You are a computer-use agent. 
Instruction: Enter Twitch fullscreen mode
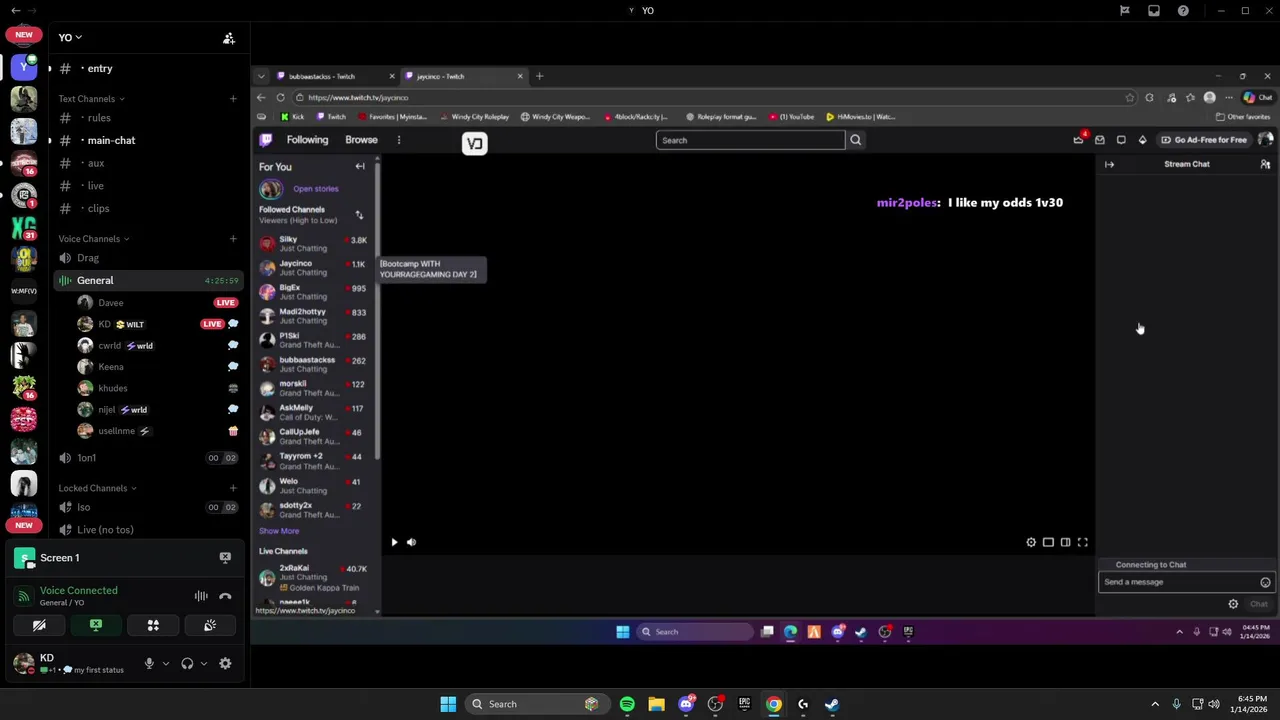[x=1082, y=542]
